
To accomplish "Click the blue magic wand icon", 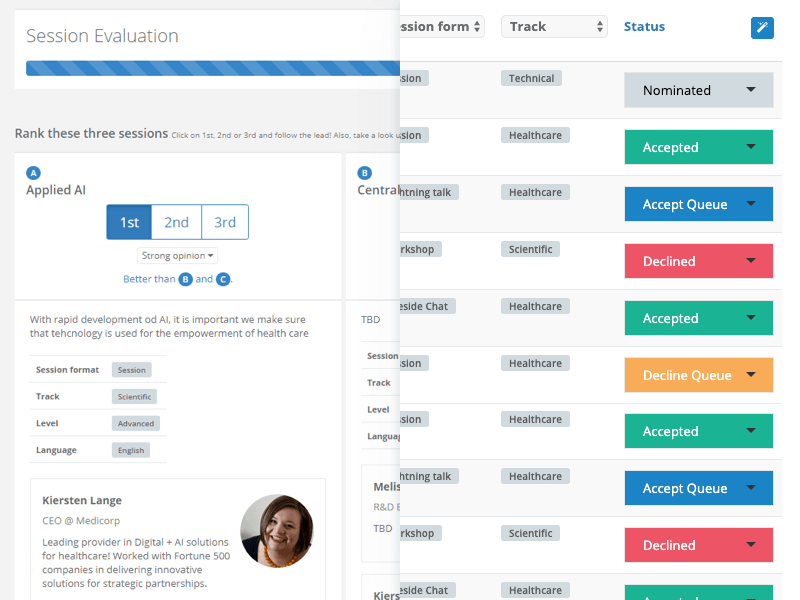I will click(x=762, y=28).
